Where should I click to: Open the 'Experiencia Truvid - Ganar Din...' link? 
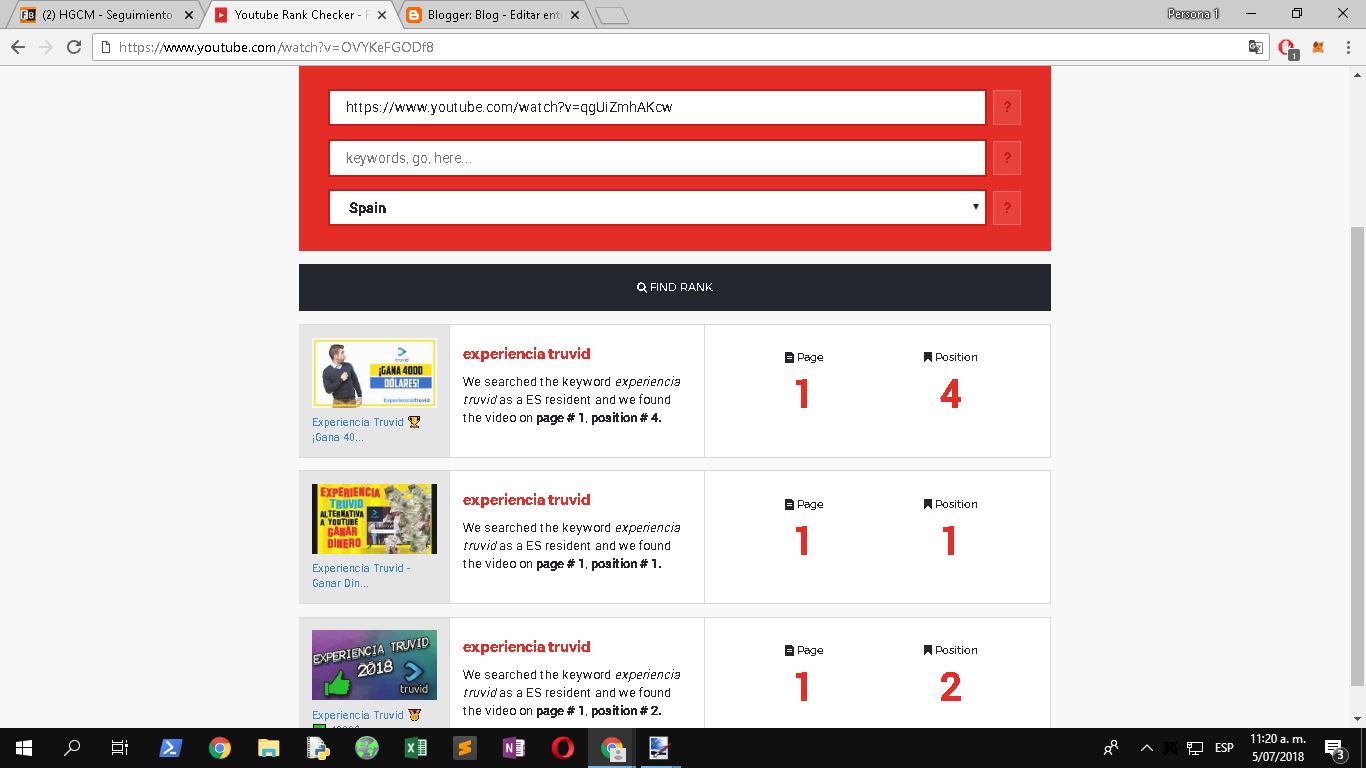coord(360,575)
